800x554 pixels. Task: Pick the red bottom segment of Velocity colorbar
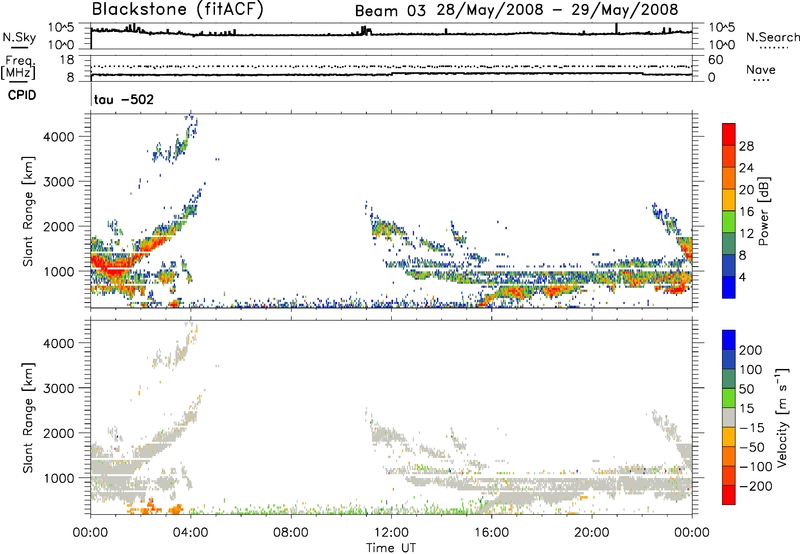click(x=729, y=495)
